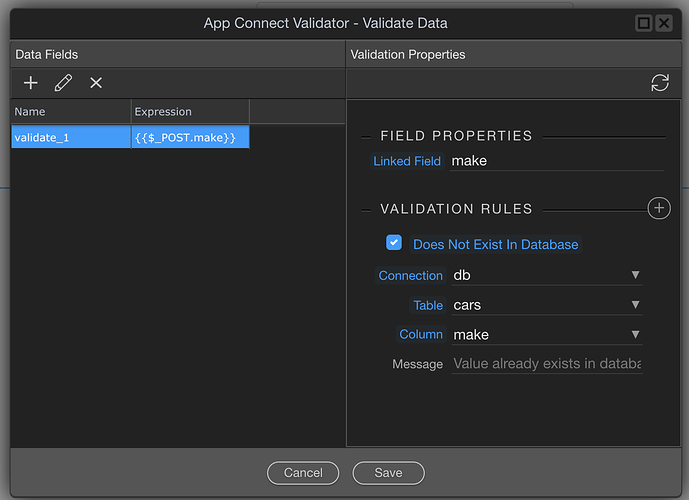Open the Column dropdown showing make
This screenshot has height=500, width=689.
pos(547,335)
